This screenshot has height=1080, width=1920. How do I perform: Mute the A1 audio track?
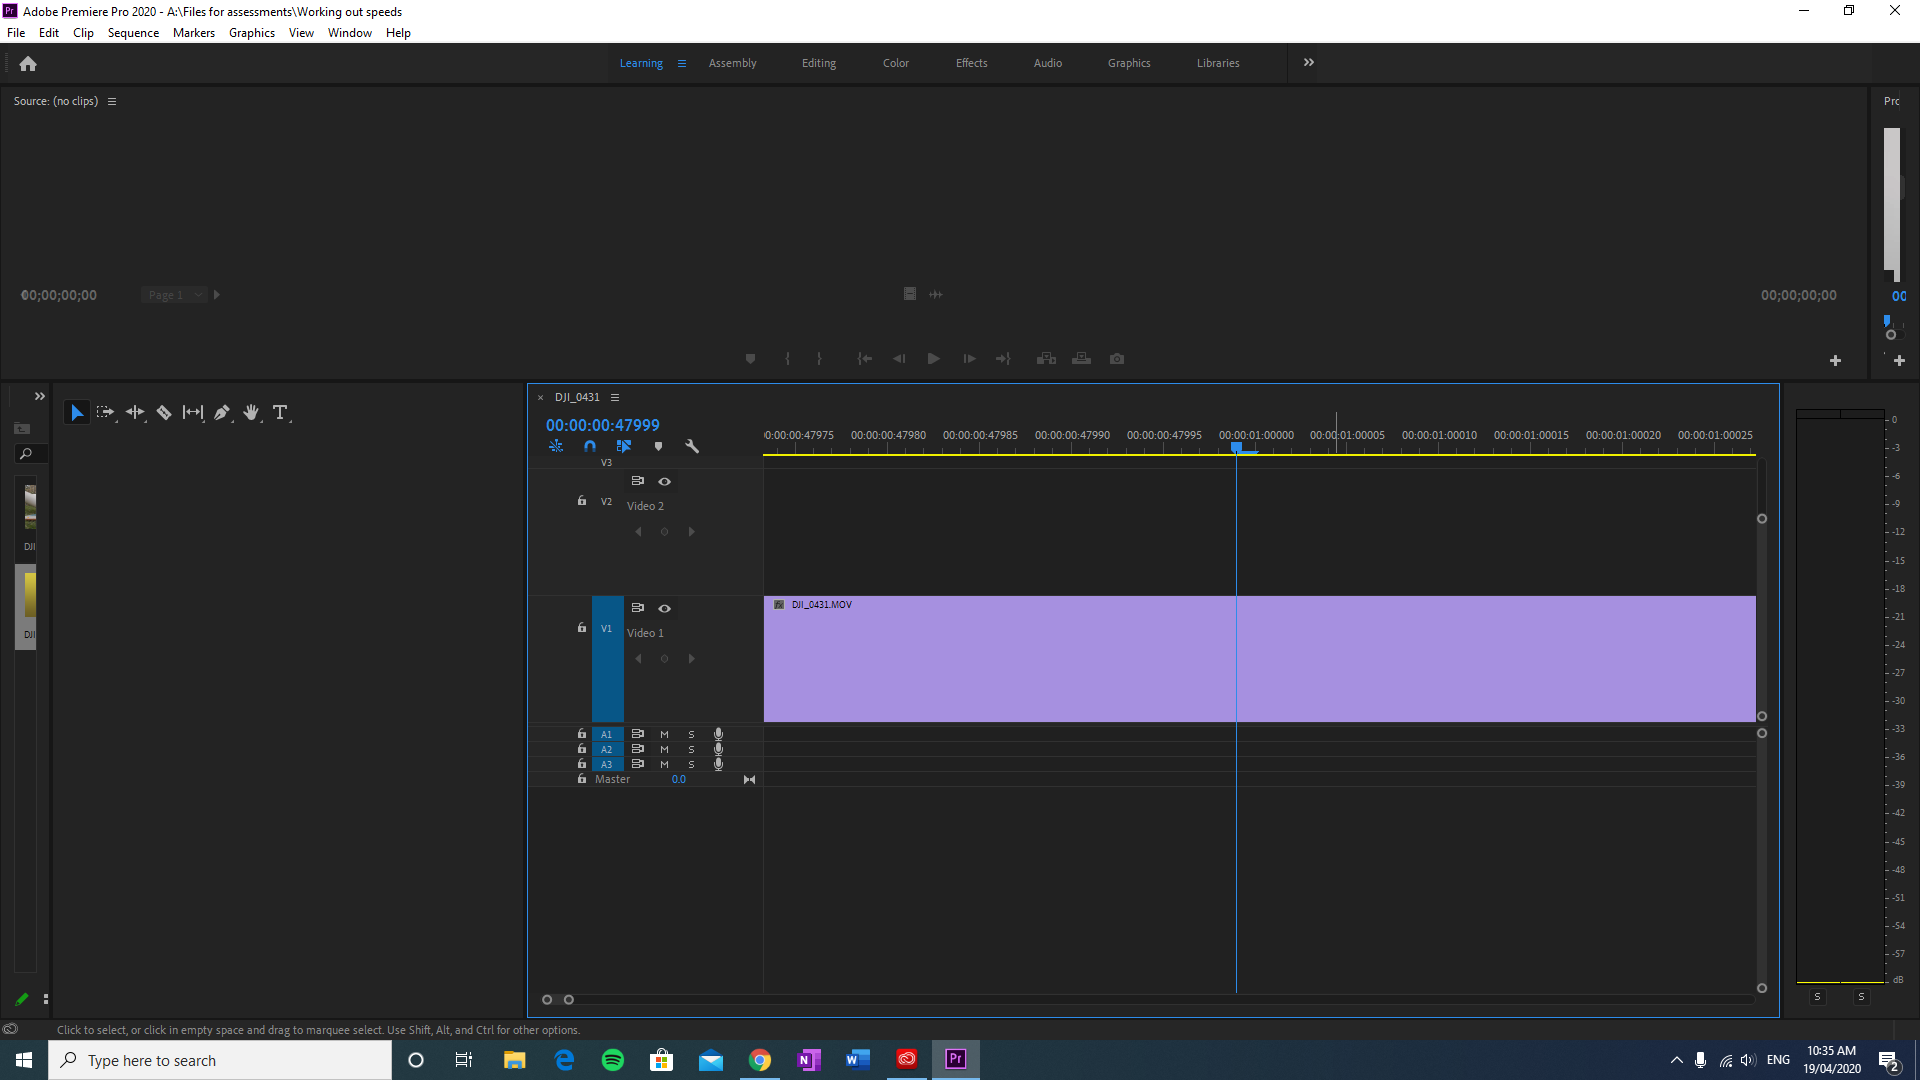point(664,734)
